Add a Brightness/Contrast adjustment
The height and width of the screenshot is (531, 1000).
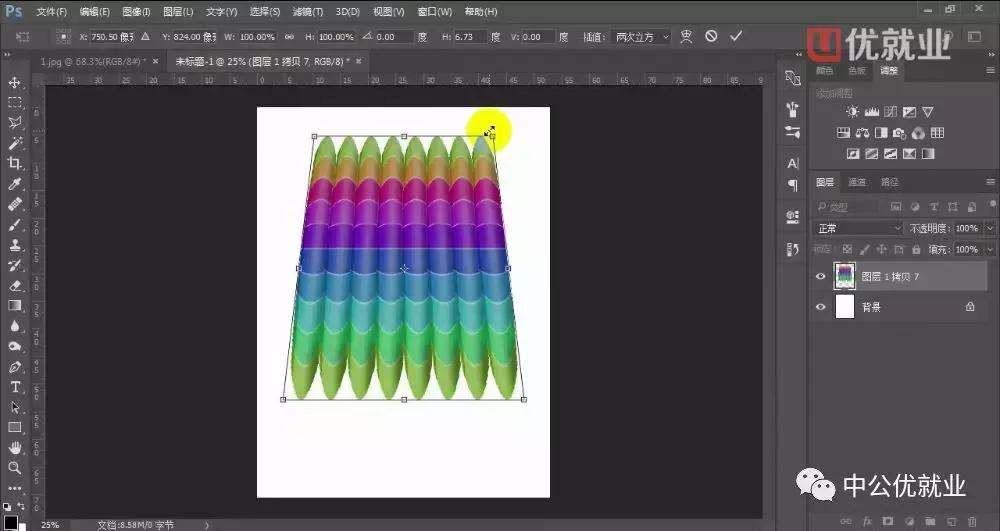852,112
